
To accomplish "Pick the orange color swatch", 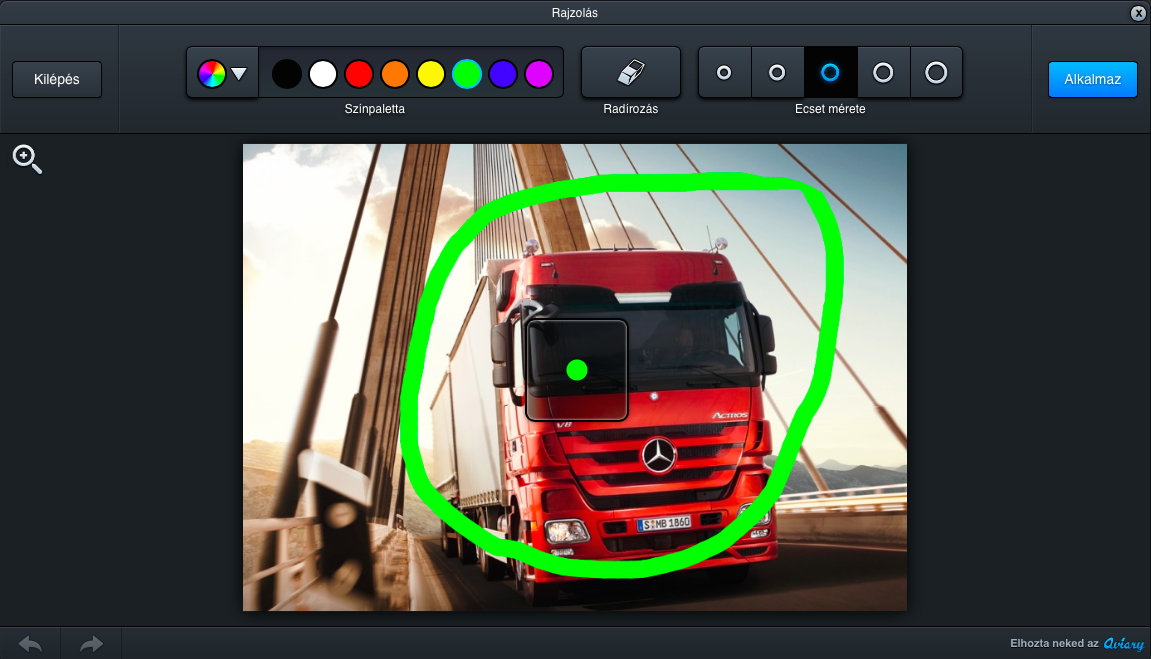I will [x=395, y=73].
